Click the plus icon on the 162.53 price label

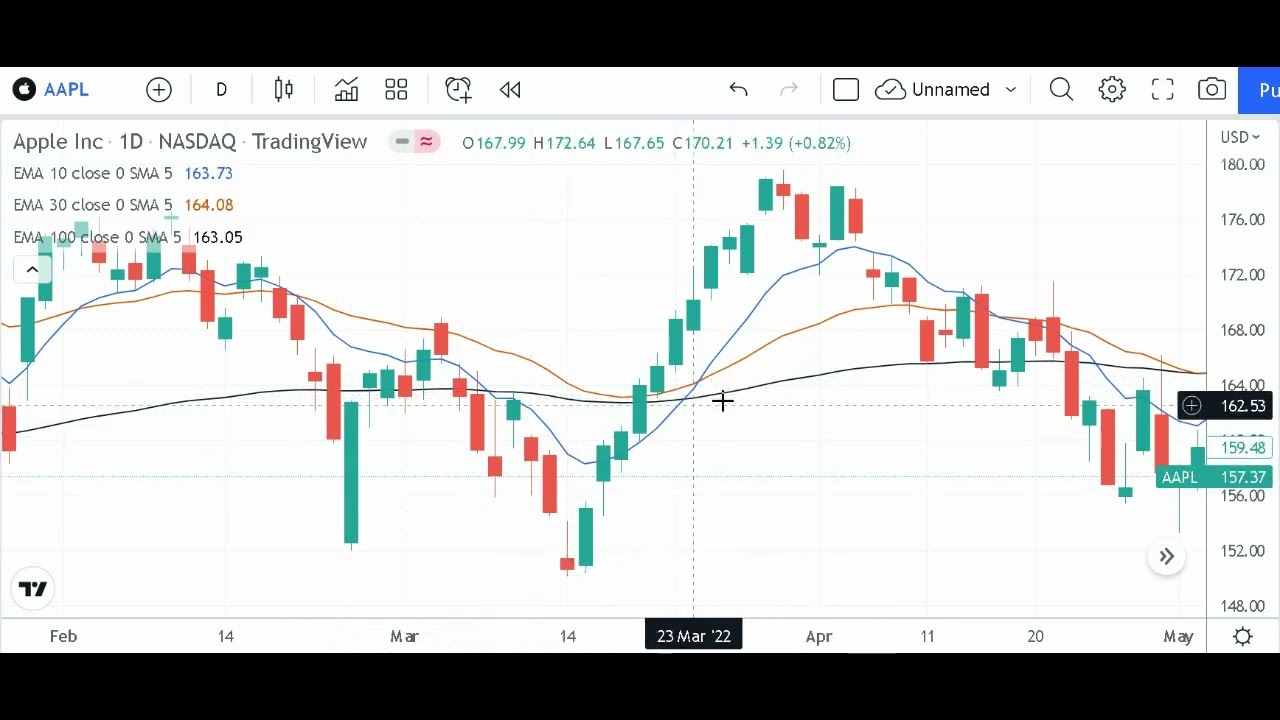[1192, 406]
